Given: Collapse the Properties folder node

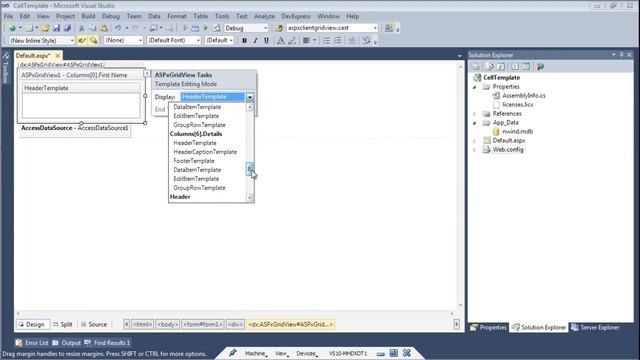Looking at the screenshot, I should [475, 87].
